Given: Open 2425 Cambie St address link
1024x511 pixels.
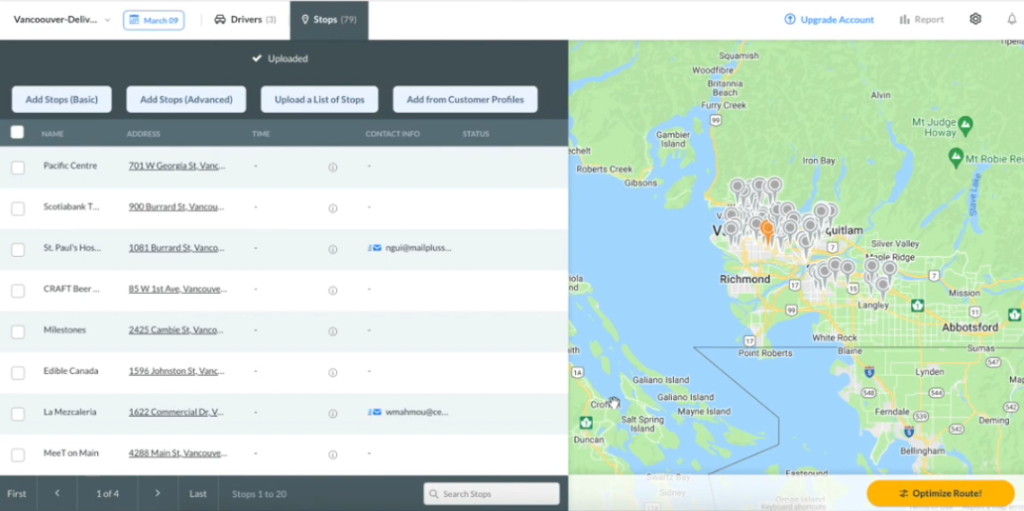Looking at the screenshot, I should (x=176, y=330).
